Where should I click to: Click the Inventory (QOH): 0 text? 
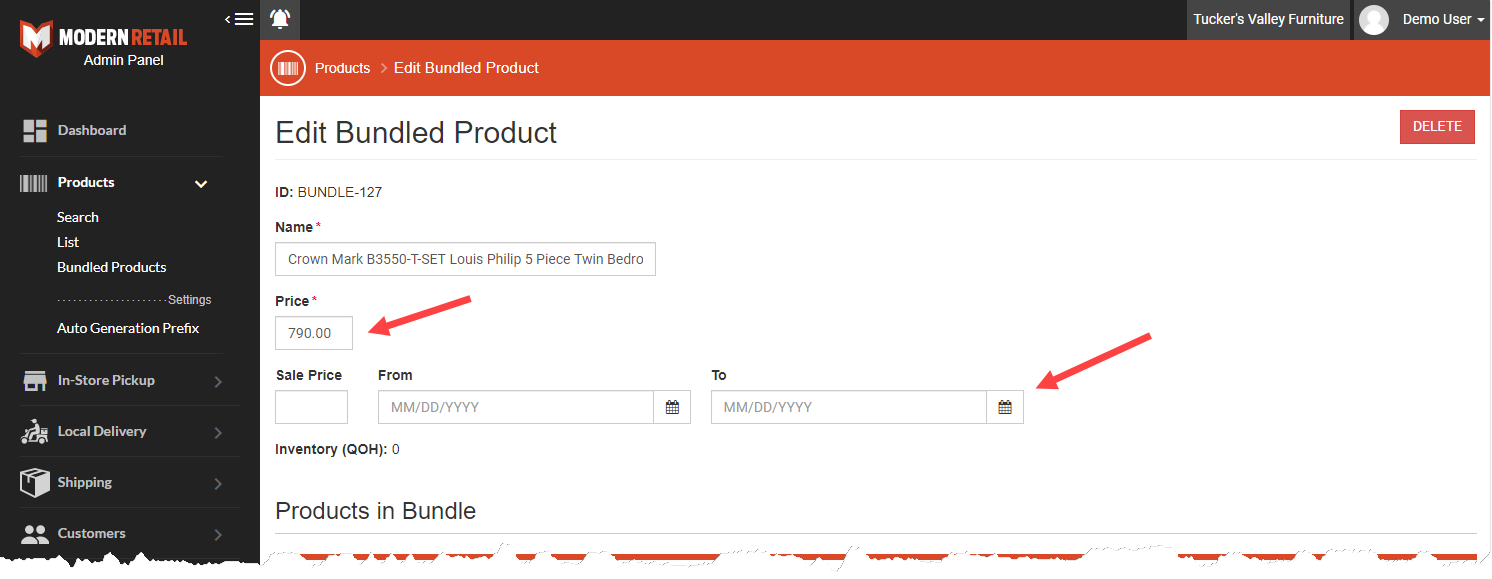337,450
